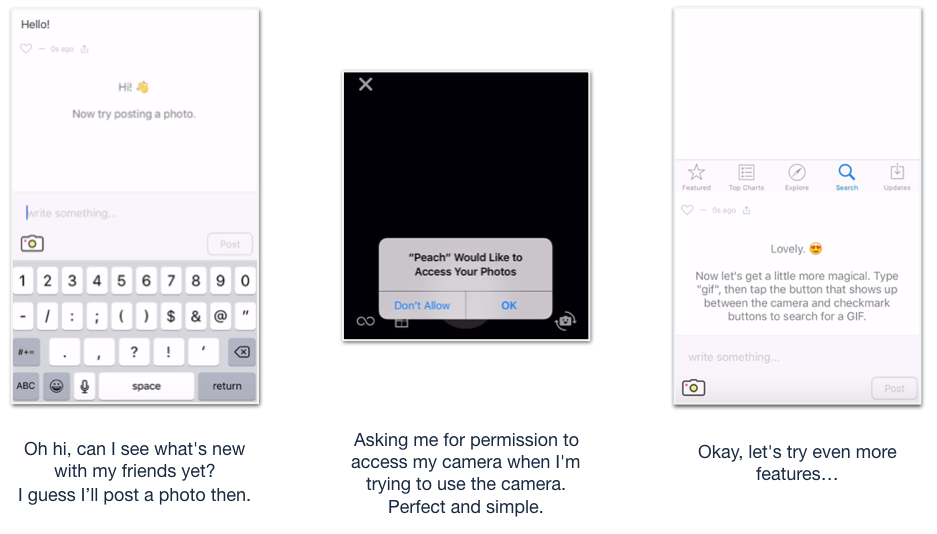Tap the comma key

click(99, 352)
